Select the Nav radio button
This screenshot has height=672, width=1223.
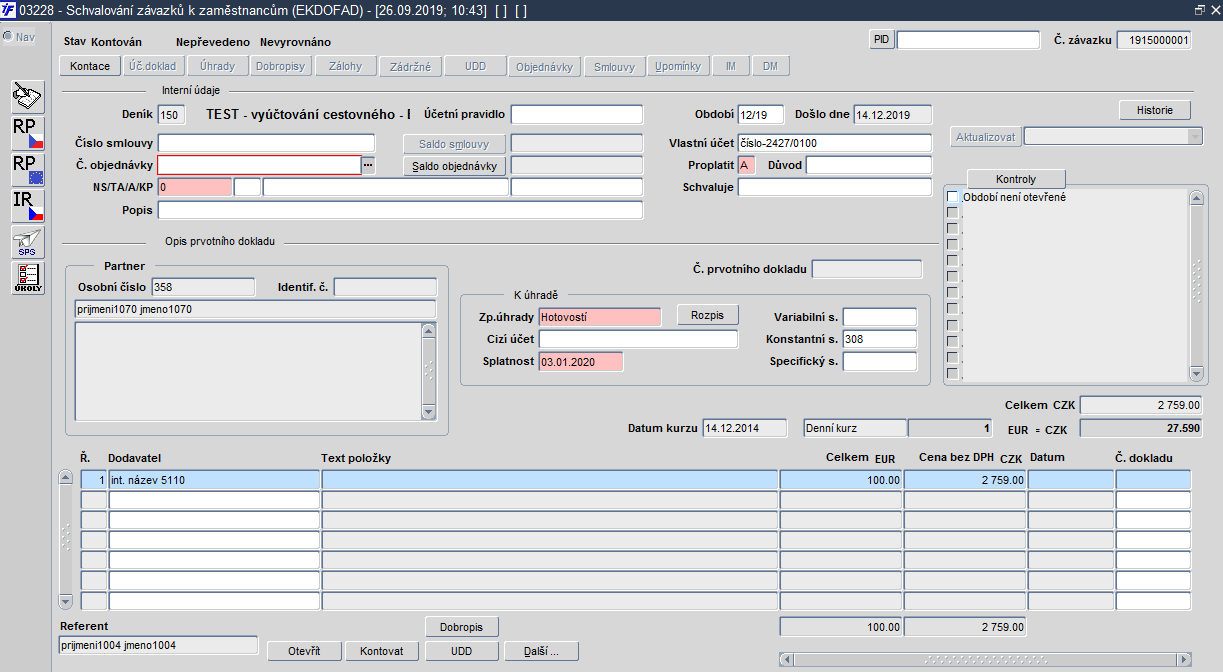(x=8, y=37)
